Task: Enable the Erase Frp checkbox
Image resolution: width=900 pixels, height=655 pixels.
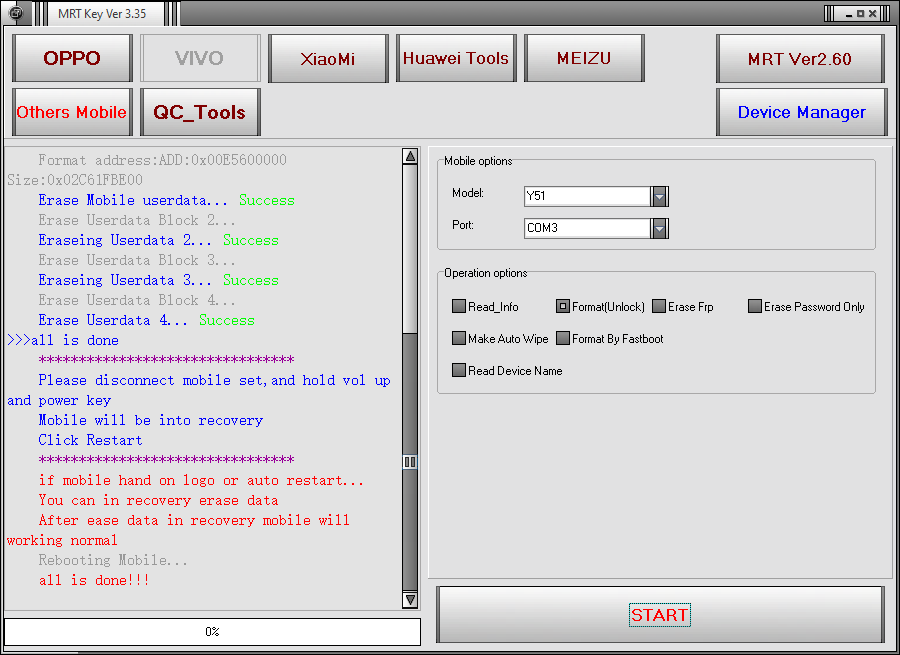Action: (659, 306)
